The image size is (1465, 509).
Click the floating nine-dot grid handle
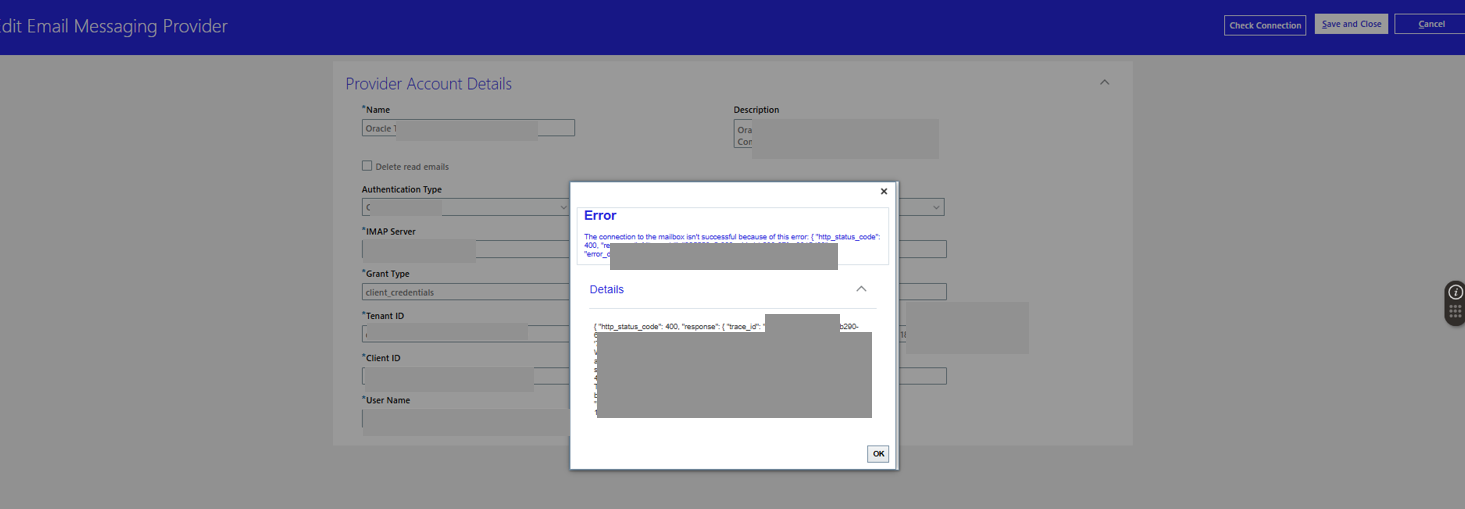click(x=1455, y=312)
